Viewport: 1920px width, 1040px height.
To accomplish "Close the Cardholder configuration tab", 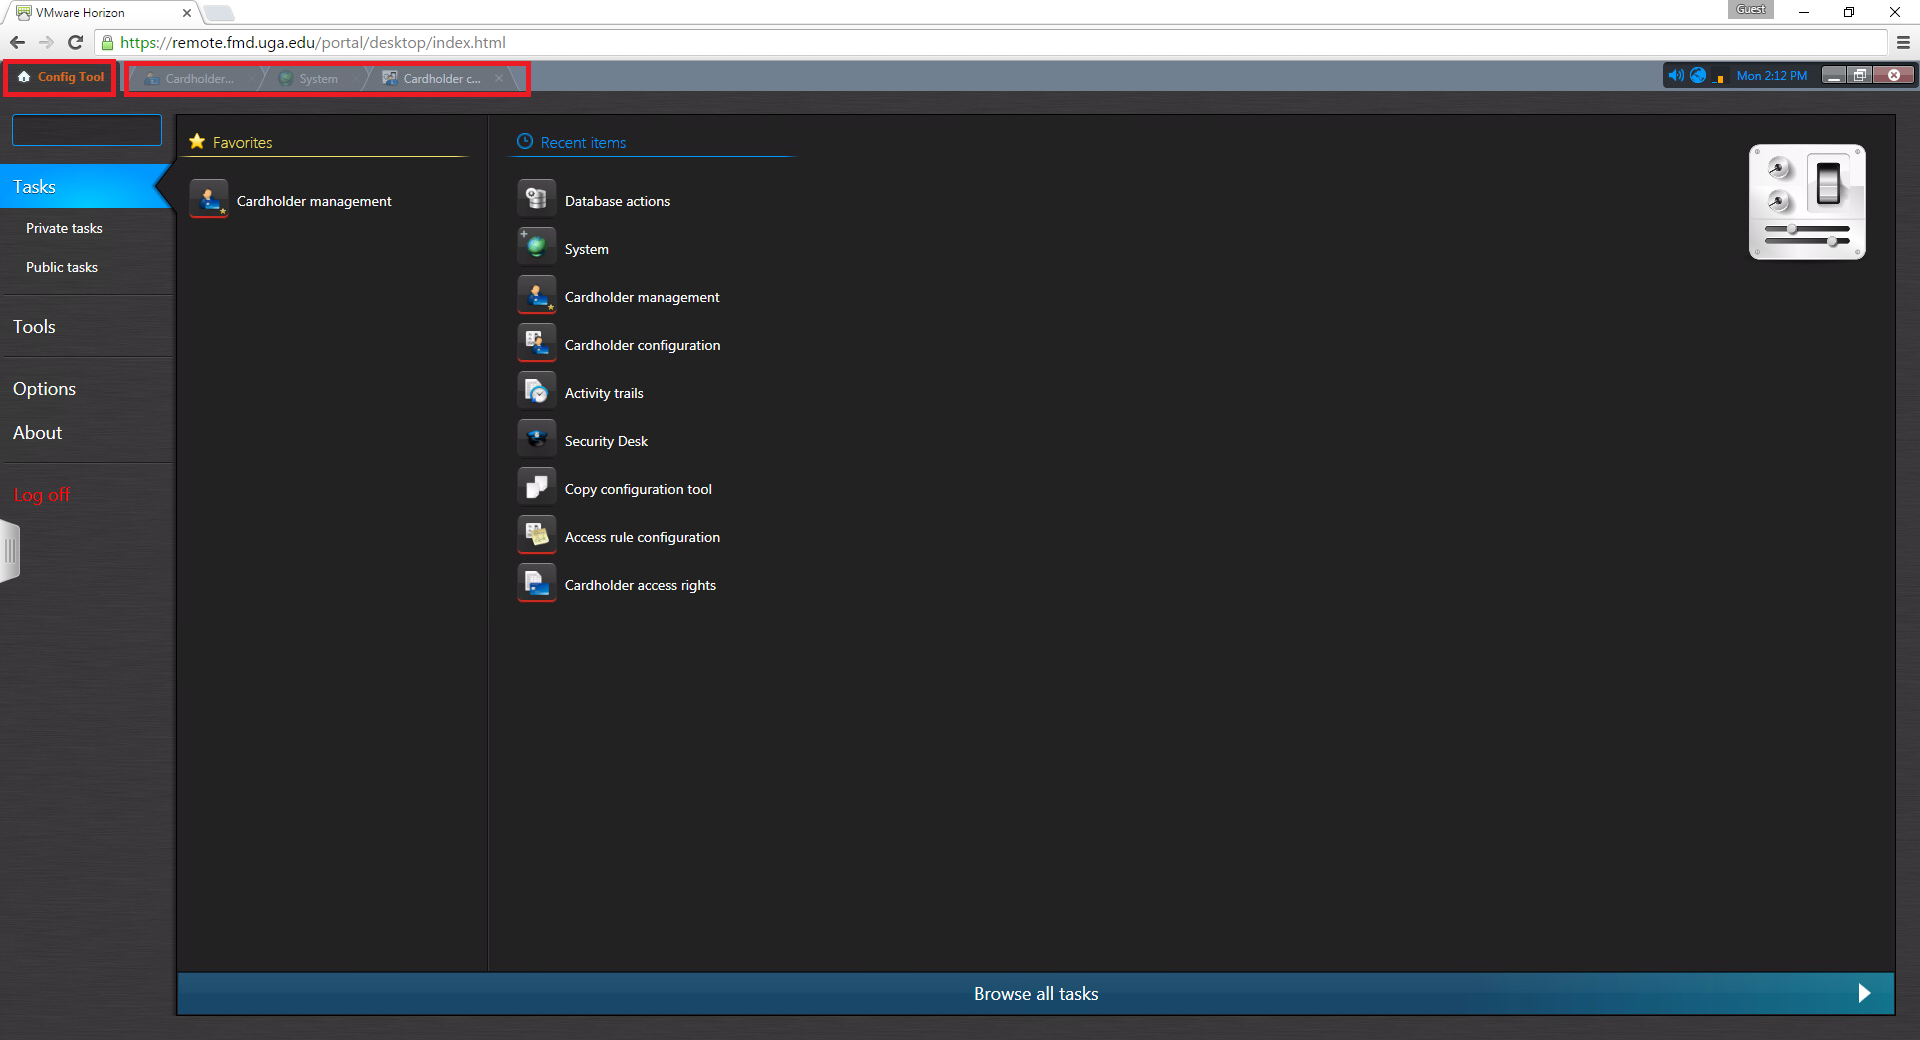I will tap(499, 79).
